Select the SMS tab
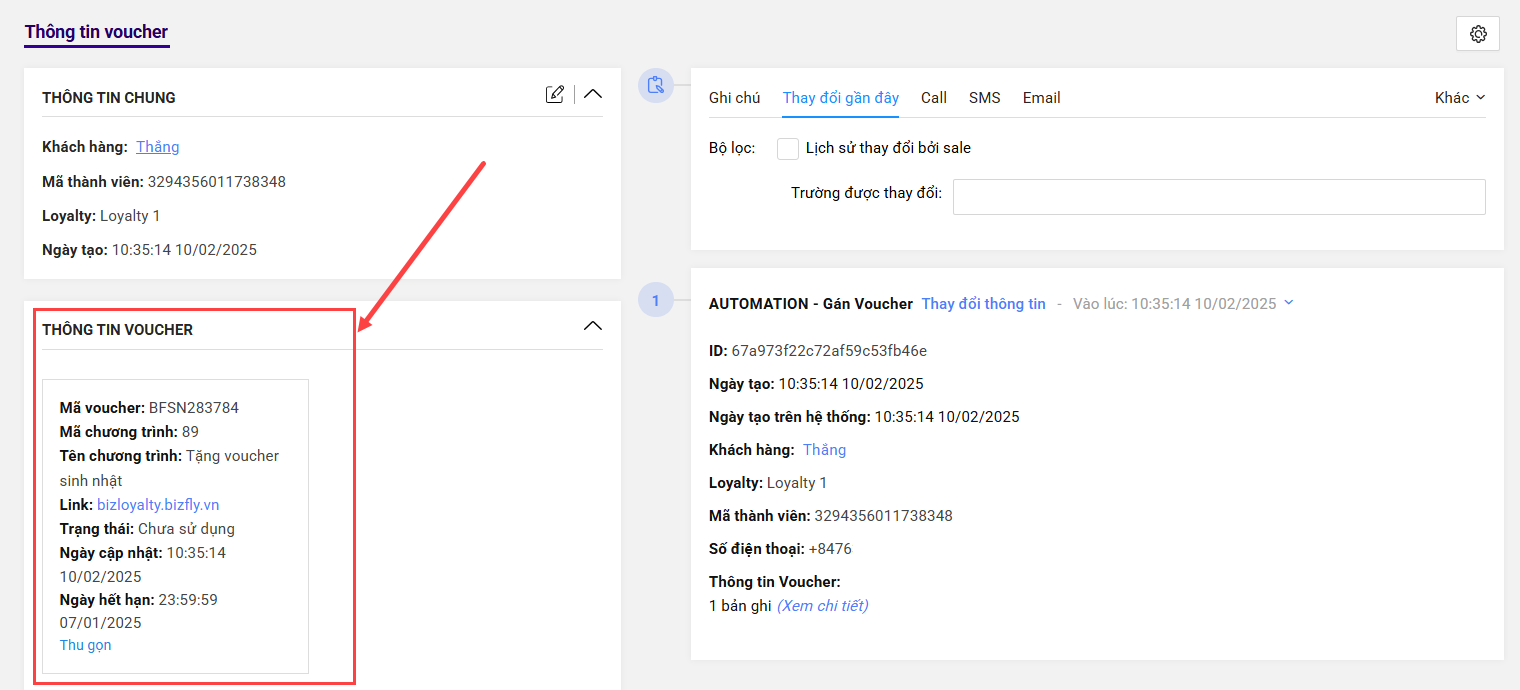1520x690 pixels. [x=985, y=98]
